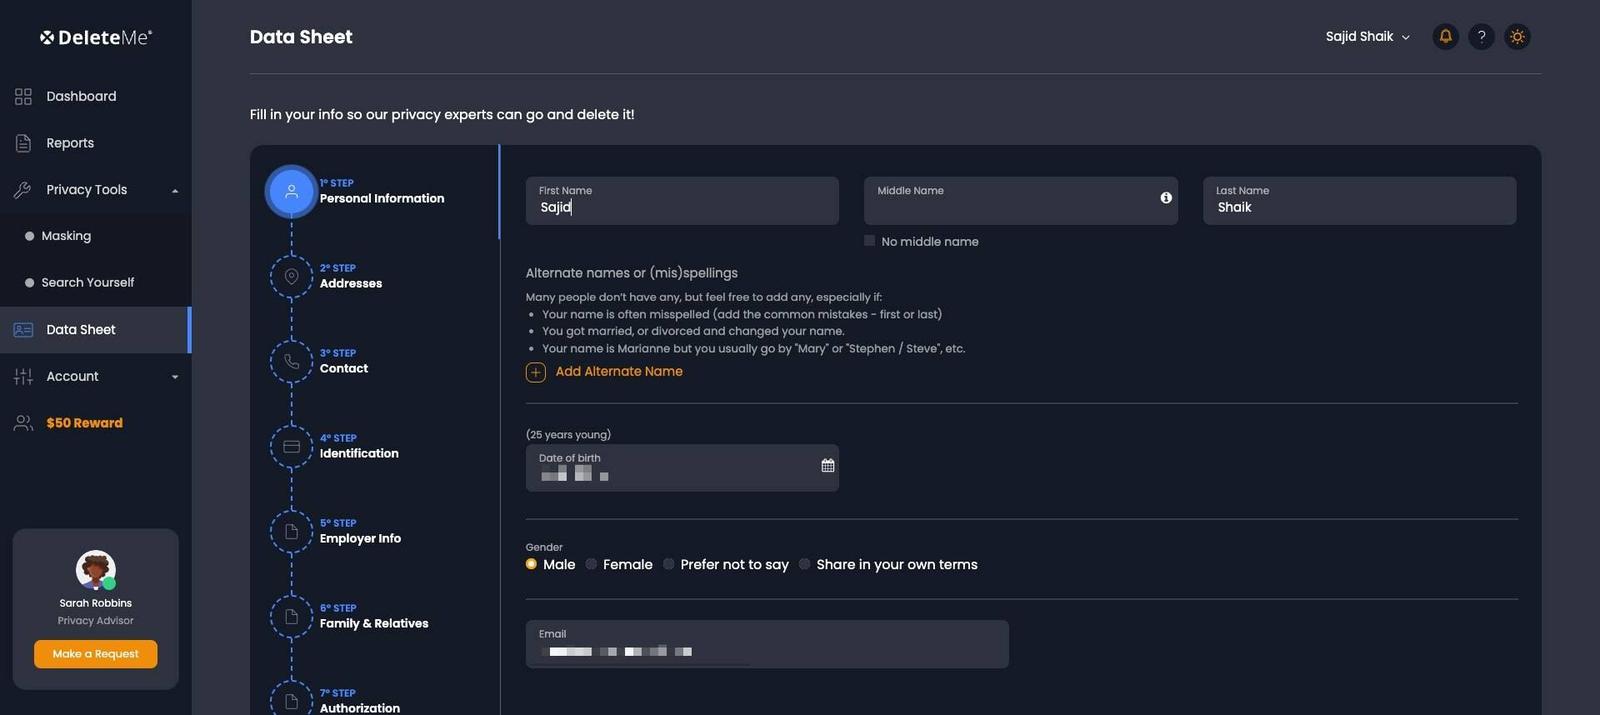Open the Dashboard menu item

tap(95, 96)
